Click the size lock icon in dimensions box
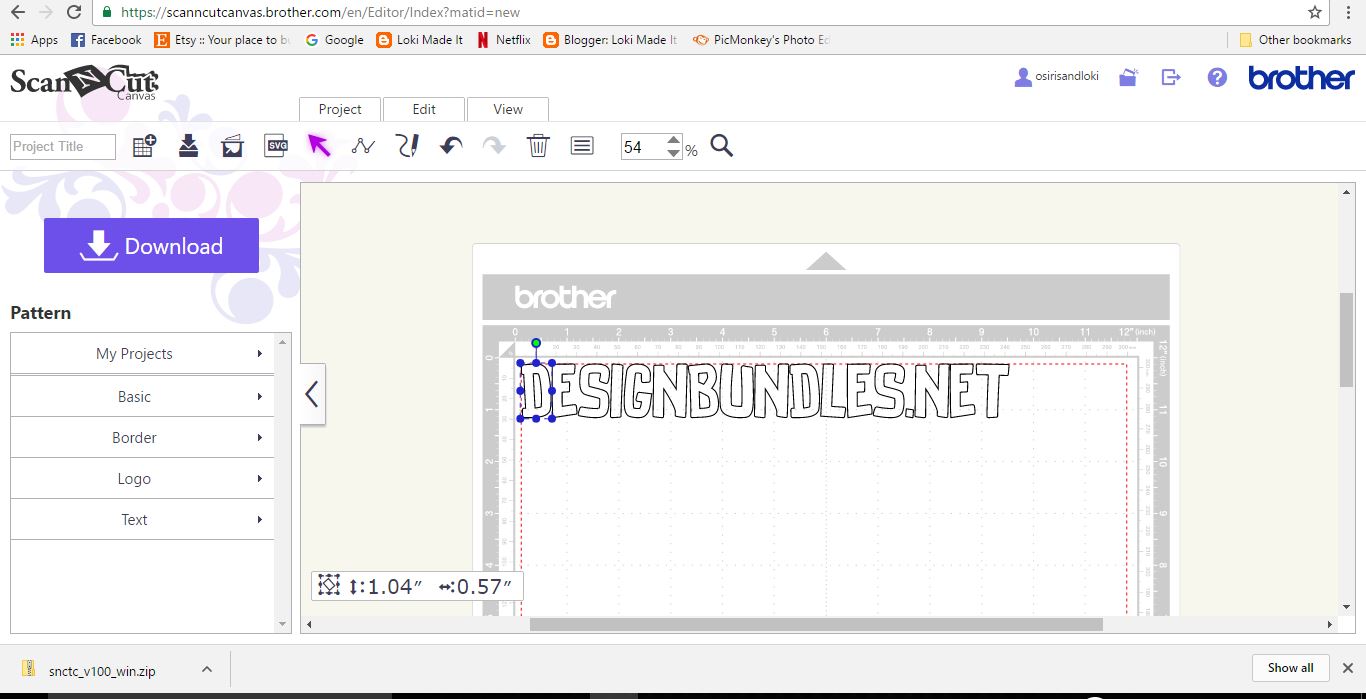This screenshot has height=699, width=1366. tap(329, 586)
